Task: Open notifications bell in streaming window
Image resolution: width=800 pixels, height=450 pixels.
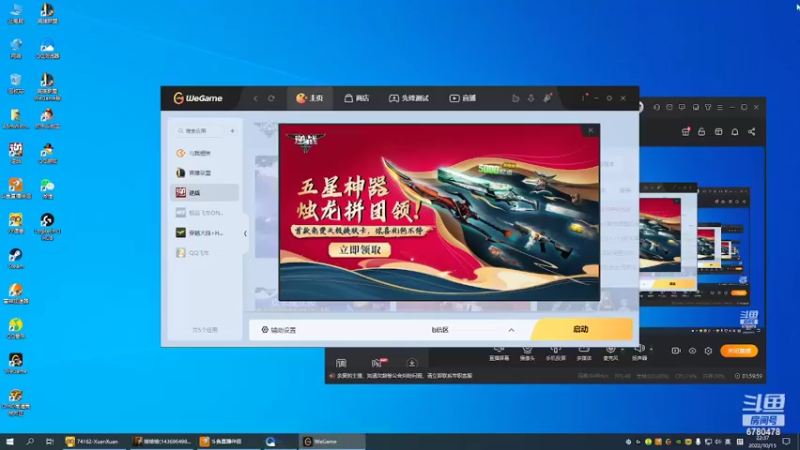Action: coord(735,132)
